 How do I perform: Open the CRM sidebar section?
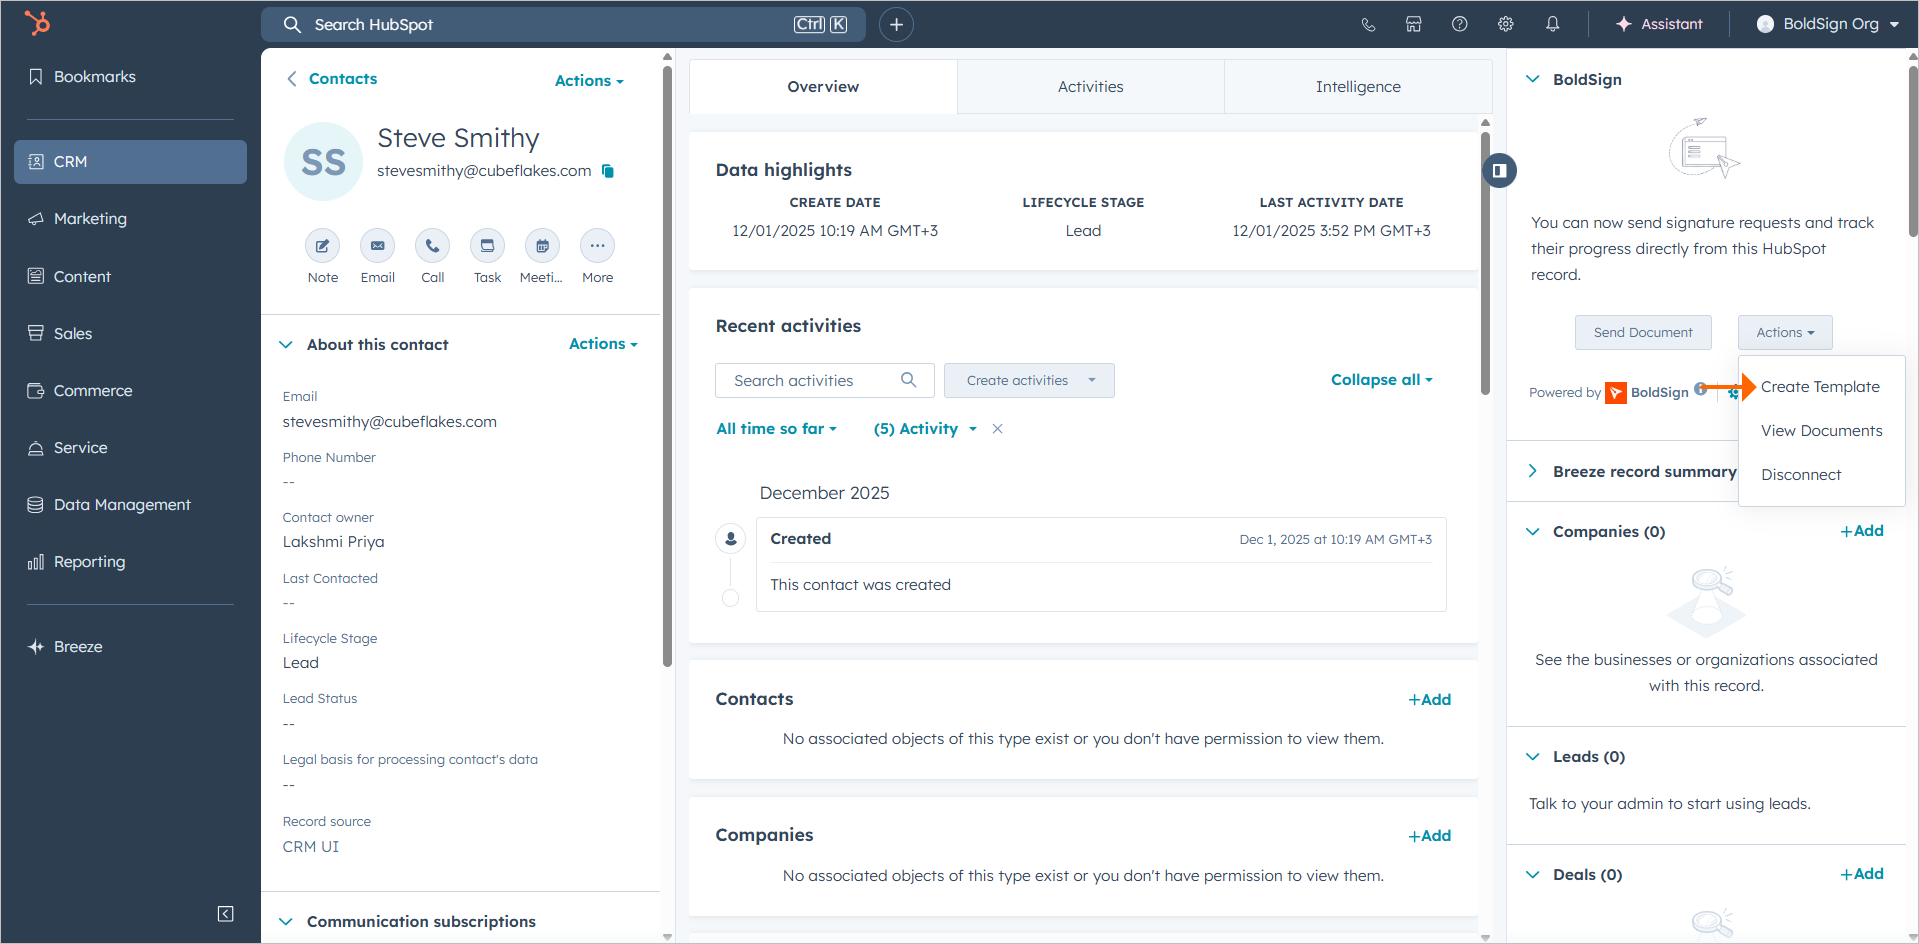point(130,162)
